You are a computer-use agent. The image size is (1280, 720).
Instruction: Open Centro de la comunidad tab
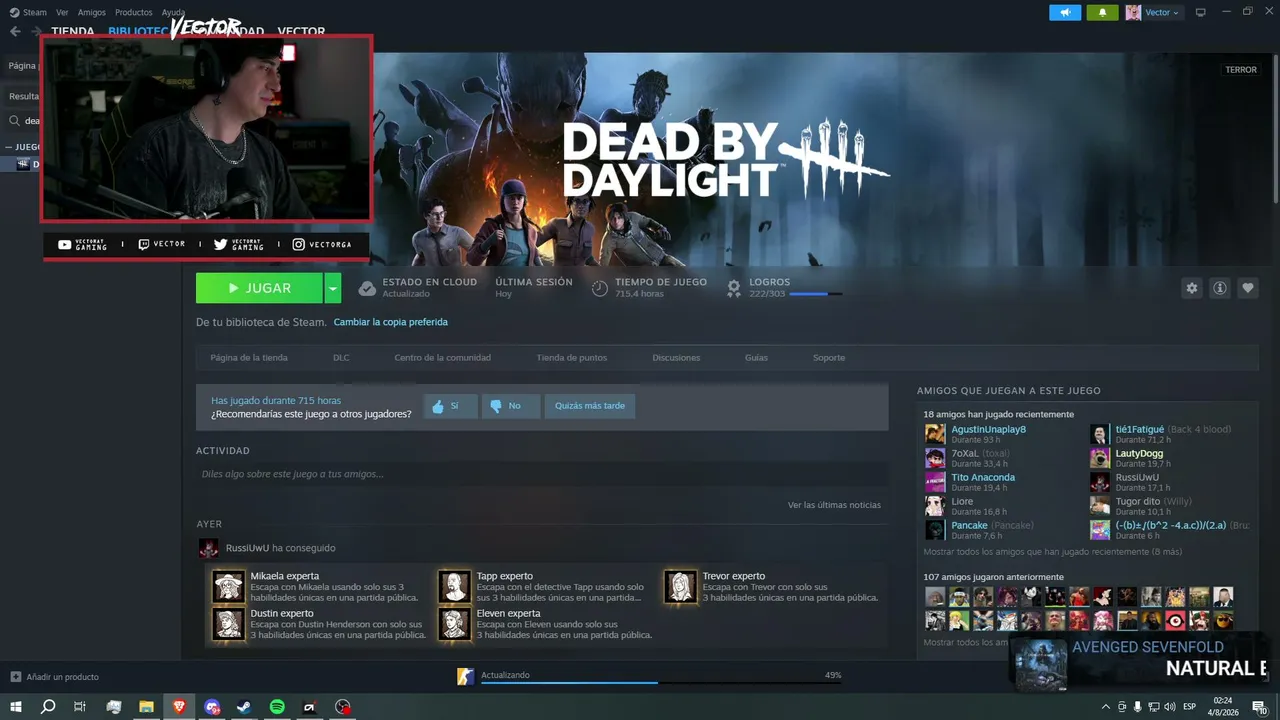[443, 358]
